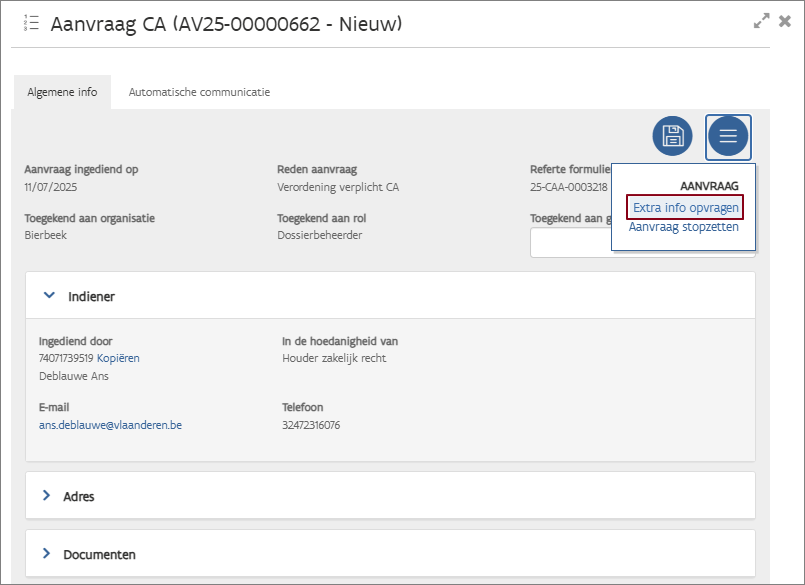Image resolution: width=805 pixels, height=585 pixels.
Task: Expand the dialog with the full-screen arrows icon
Action: coord(761,21)
